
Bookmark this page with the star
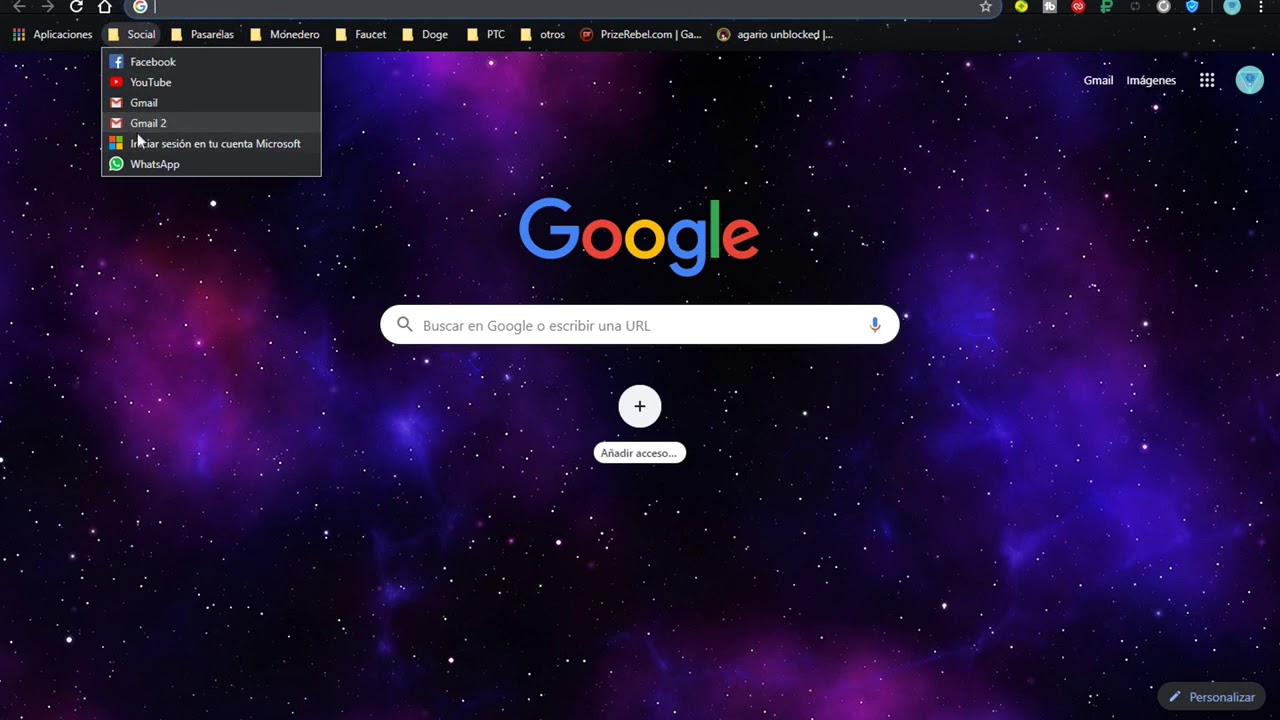(x=985, y=7)
